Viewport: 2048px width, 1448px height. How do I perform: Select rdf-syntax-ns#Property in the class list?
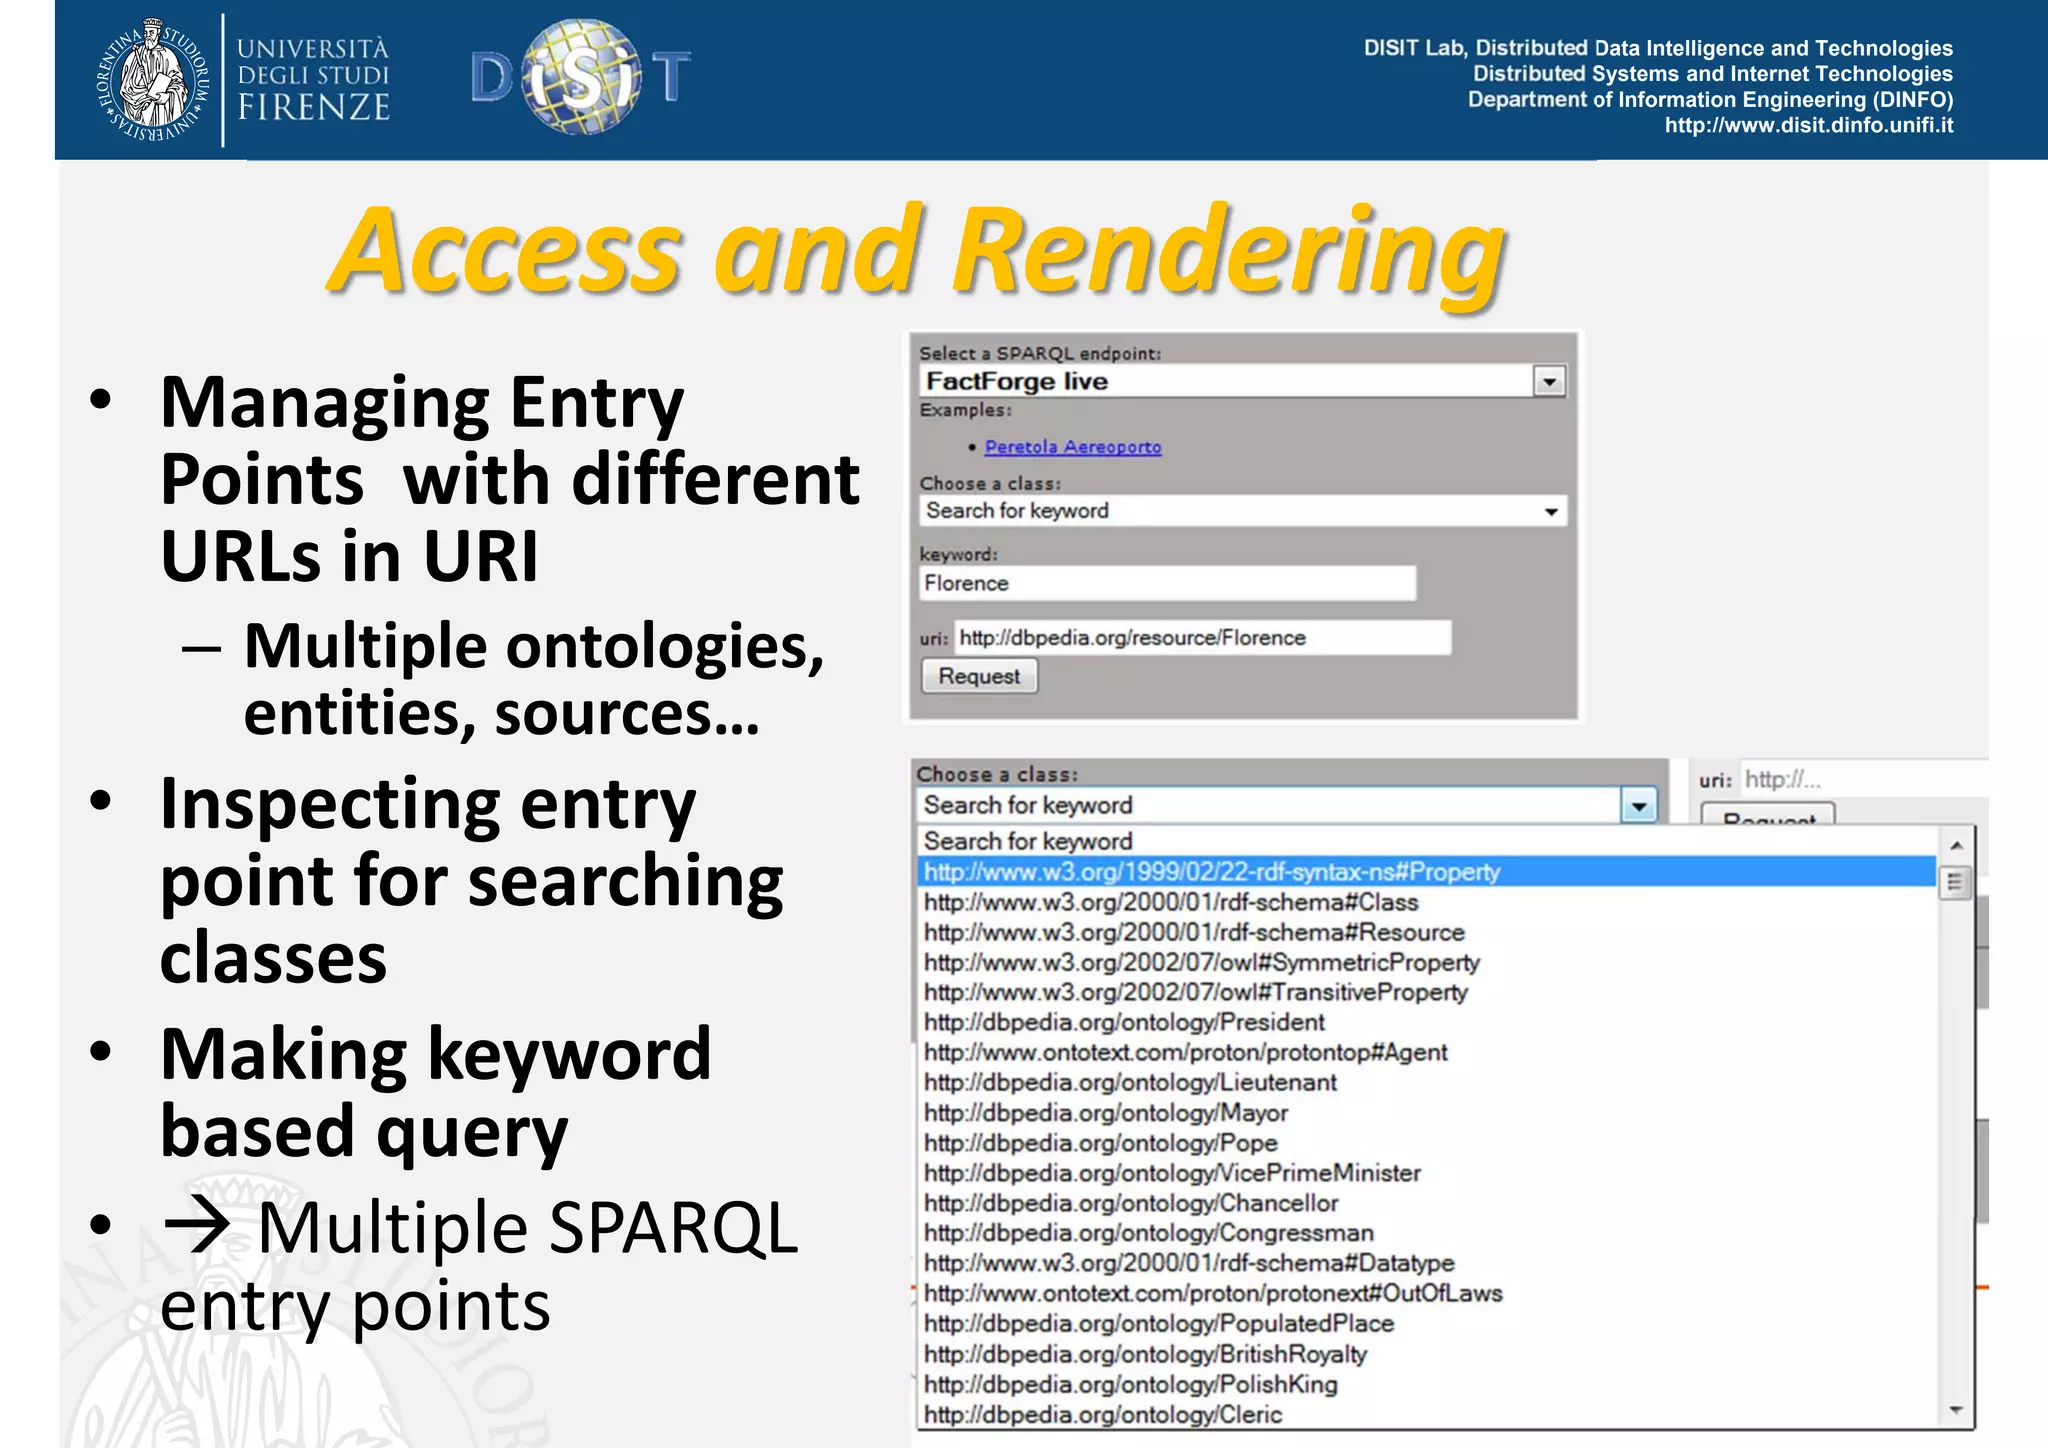(x=1427, y=872)
